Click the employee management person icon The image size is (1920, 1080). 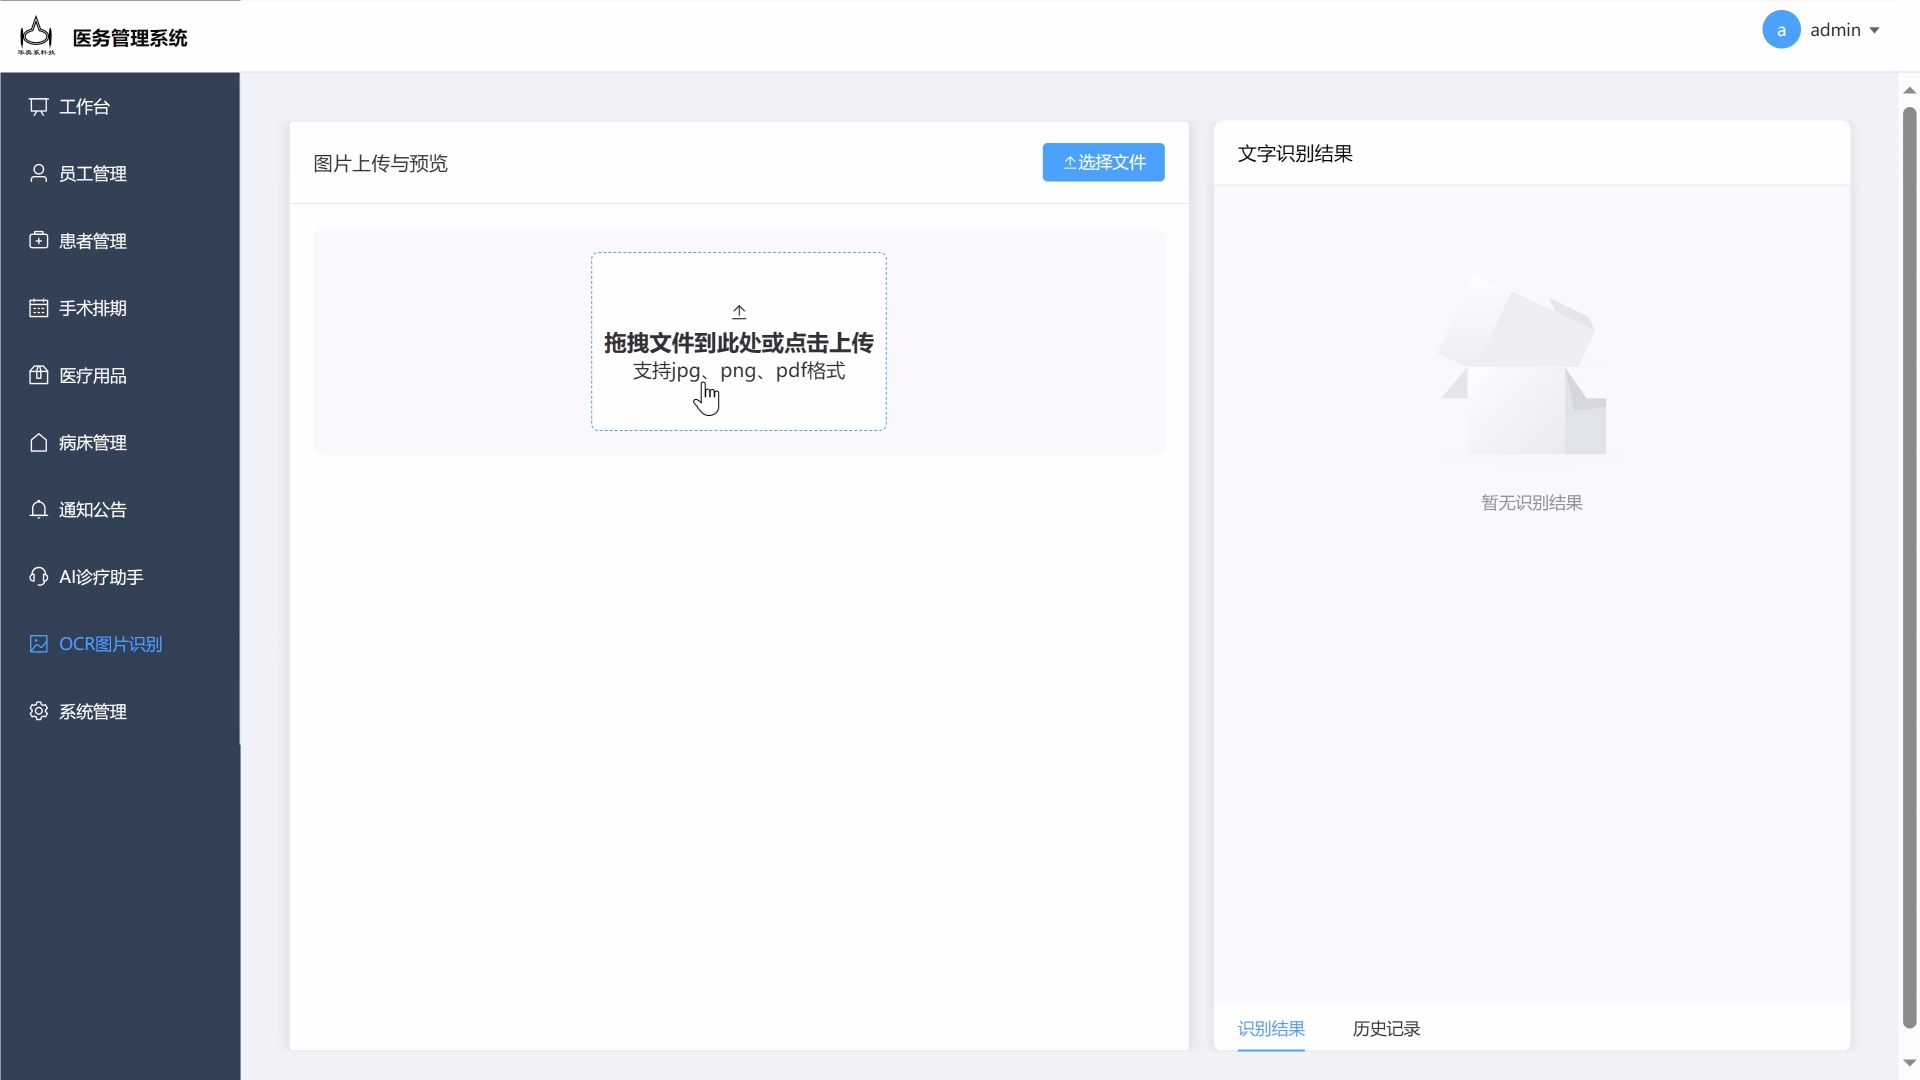point(38,174)
